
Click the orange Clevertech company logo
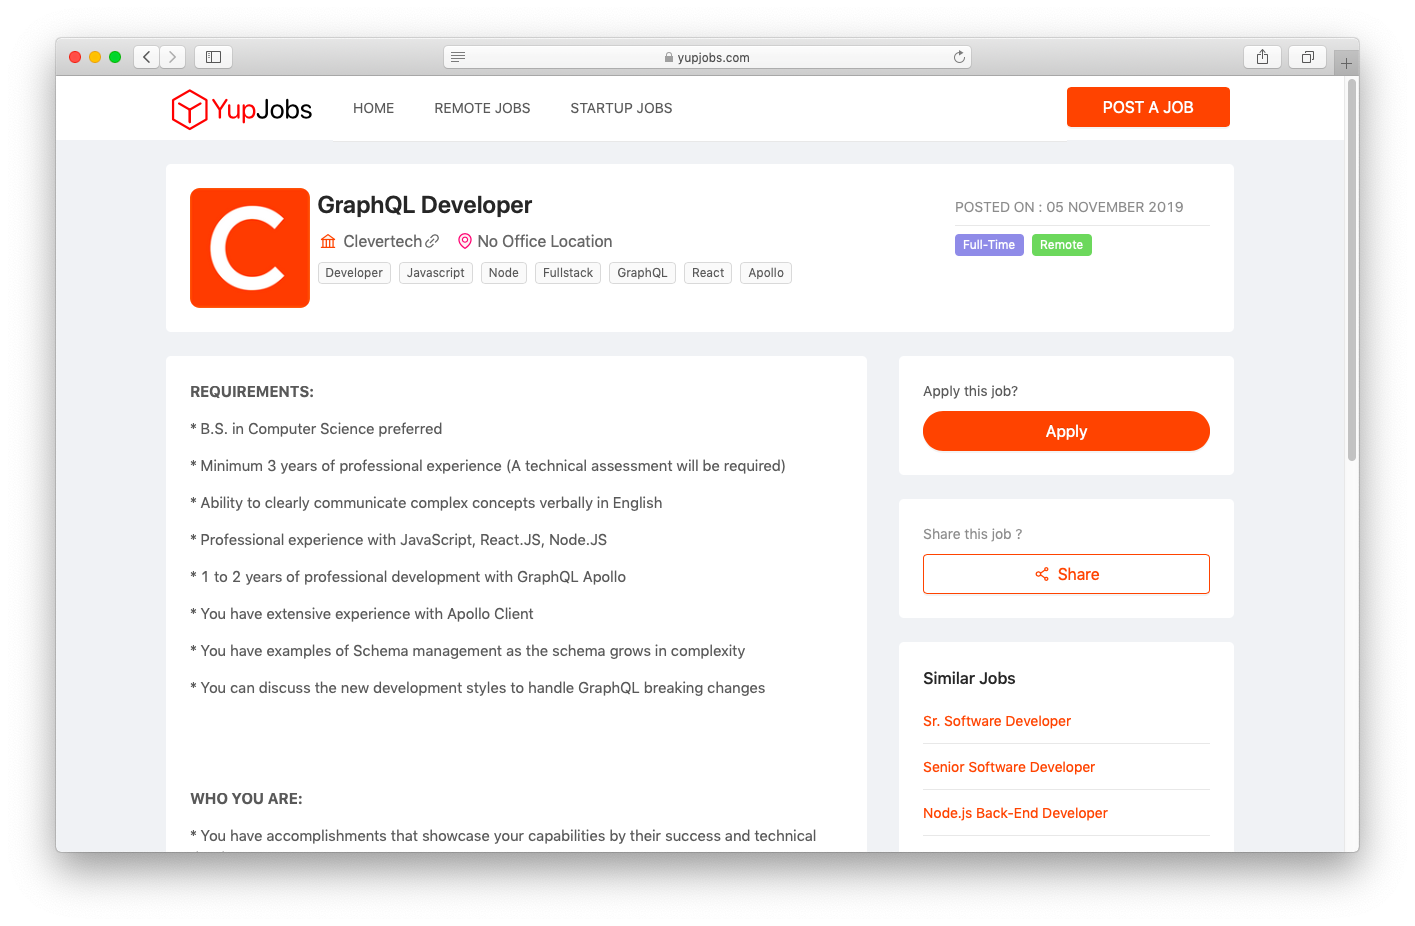pyautogui.click(x=250, y=247)
